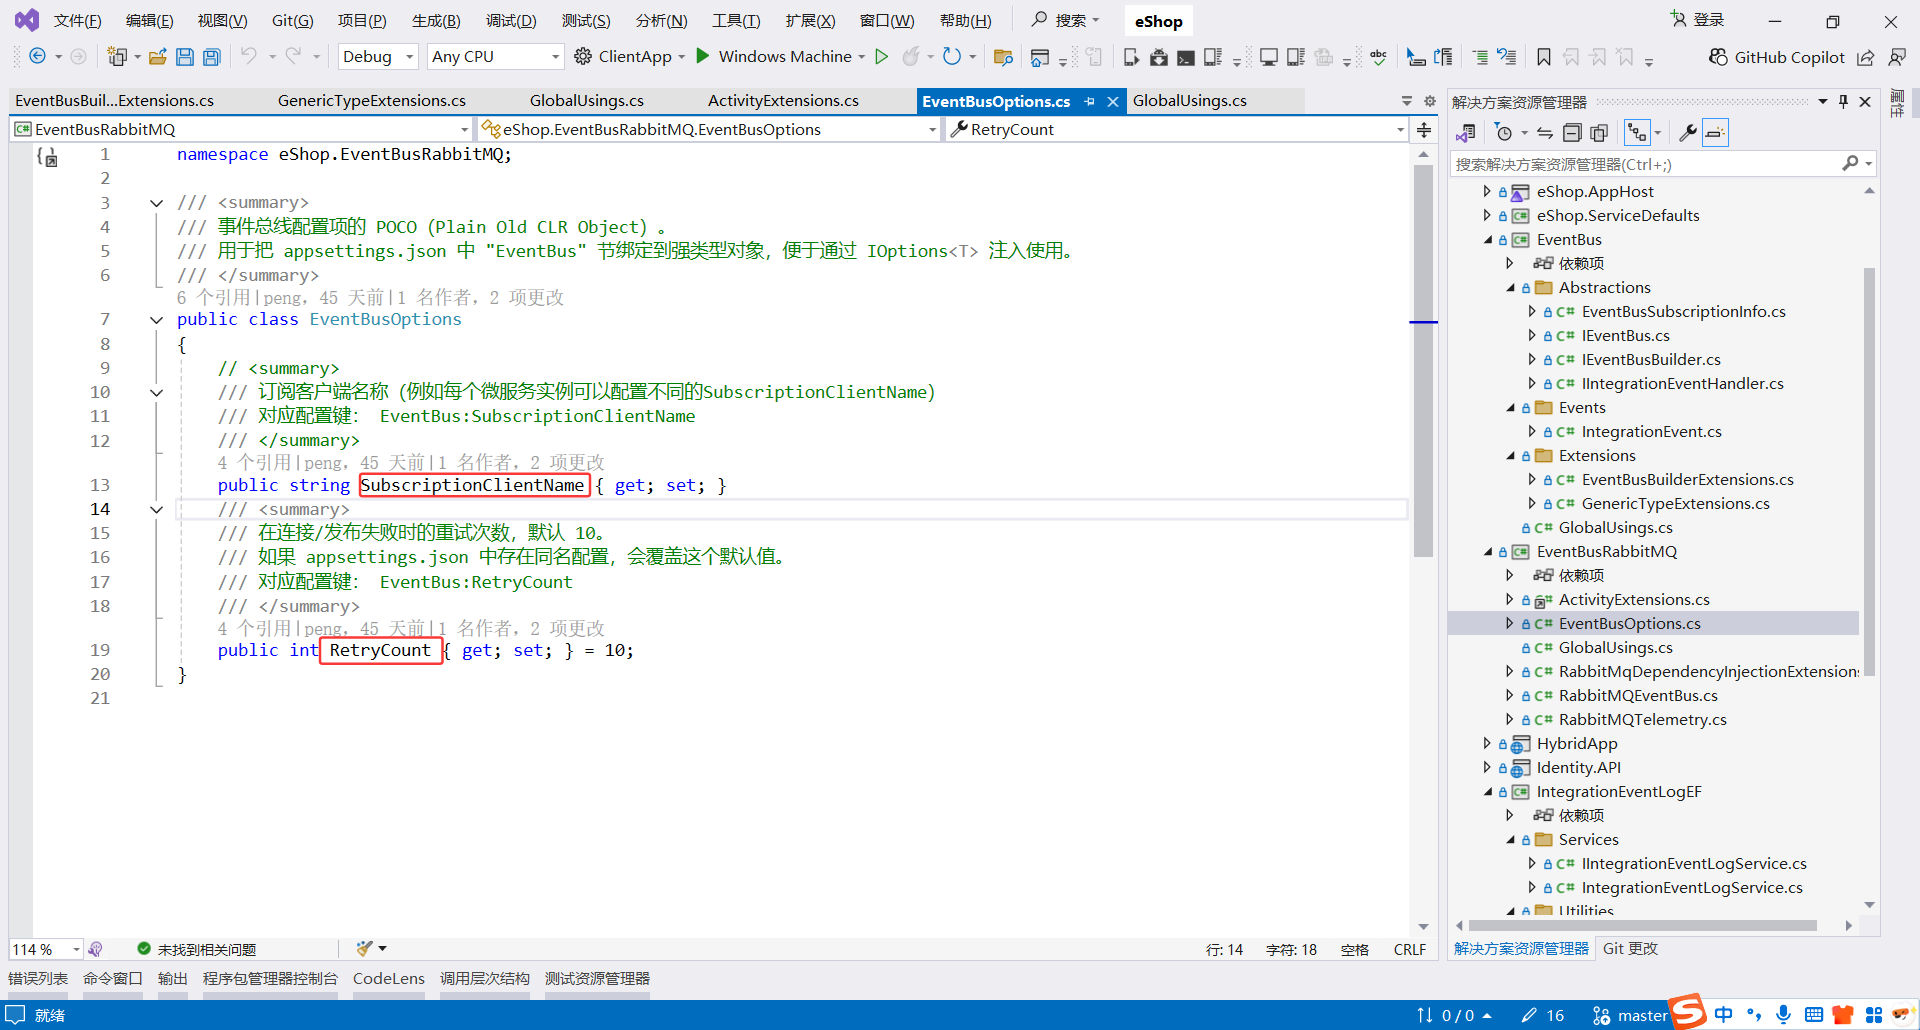This screenshot has width=1920, height=1030.
Task: Click the Save All icon
Action: [x=211, y=56]
